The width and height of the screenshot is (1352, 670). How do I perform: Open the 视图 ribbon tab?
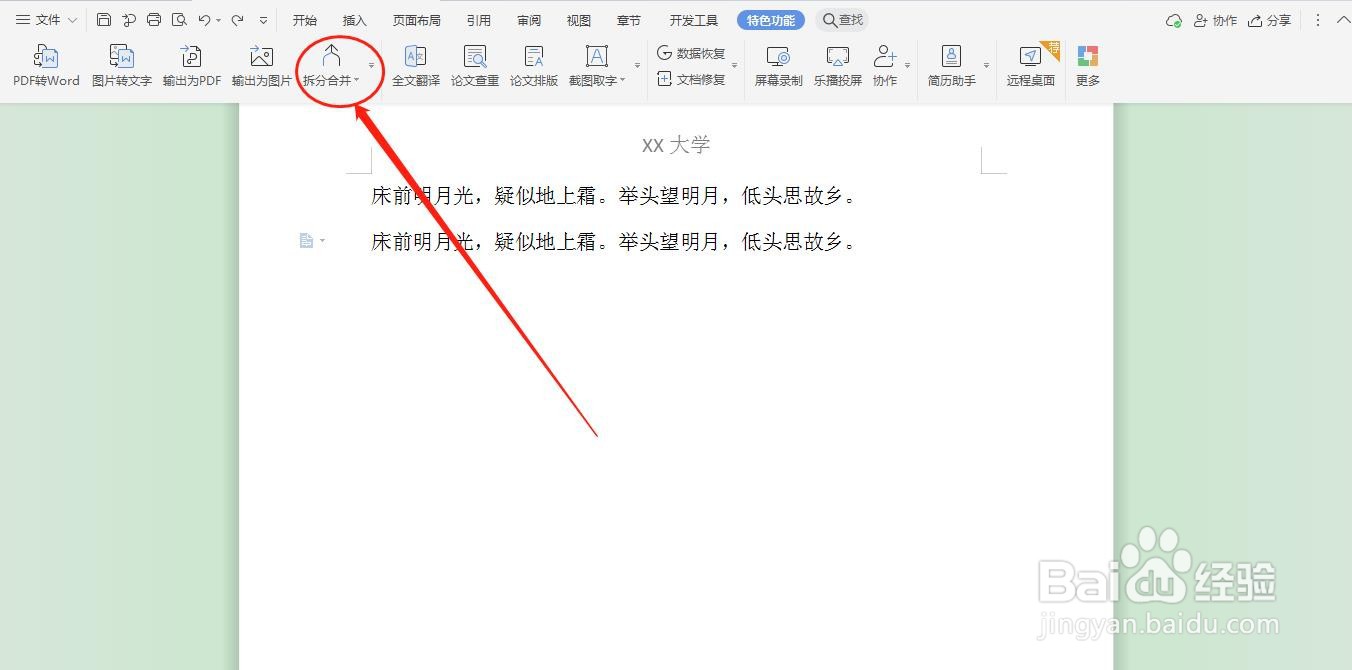point(578,19)
